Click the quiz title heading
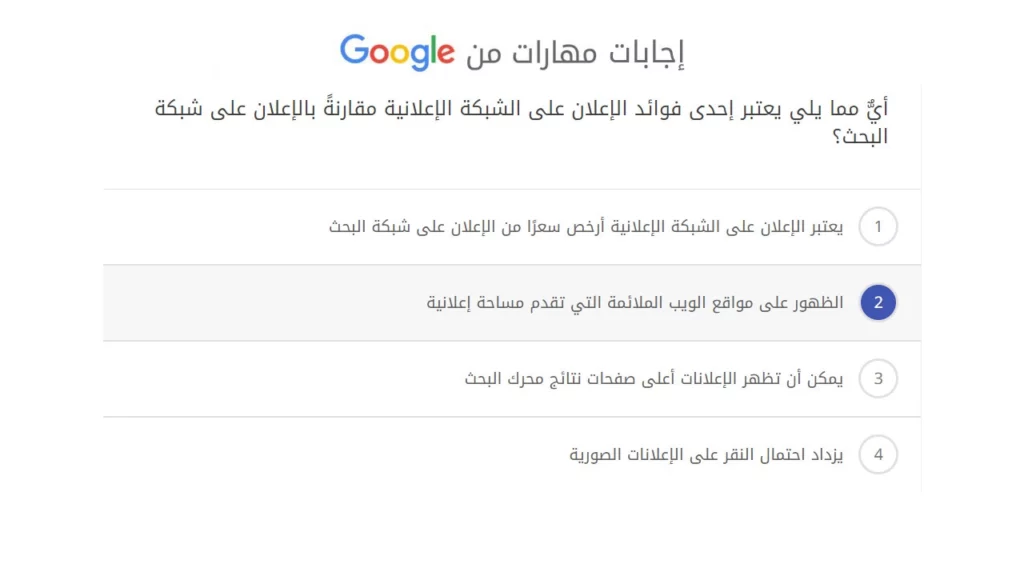The height and width of the screenshot is (576, 1024). 512,51
